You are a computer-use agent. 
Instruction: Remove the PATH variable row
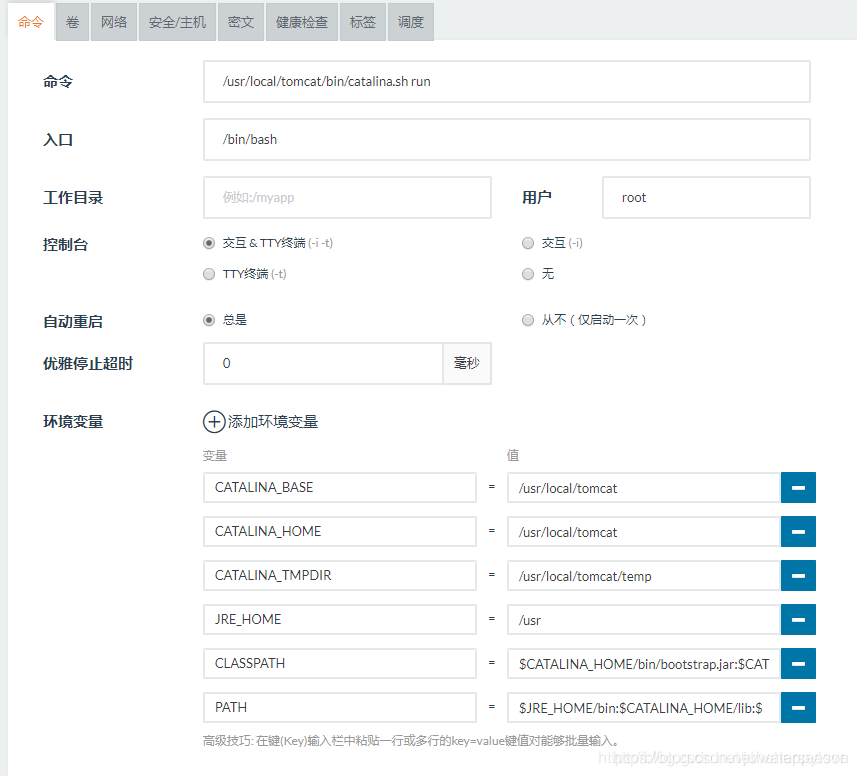click(x=798, y=708)
